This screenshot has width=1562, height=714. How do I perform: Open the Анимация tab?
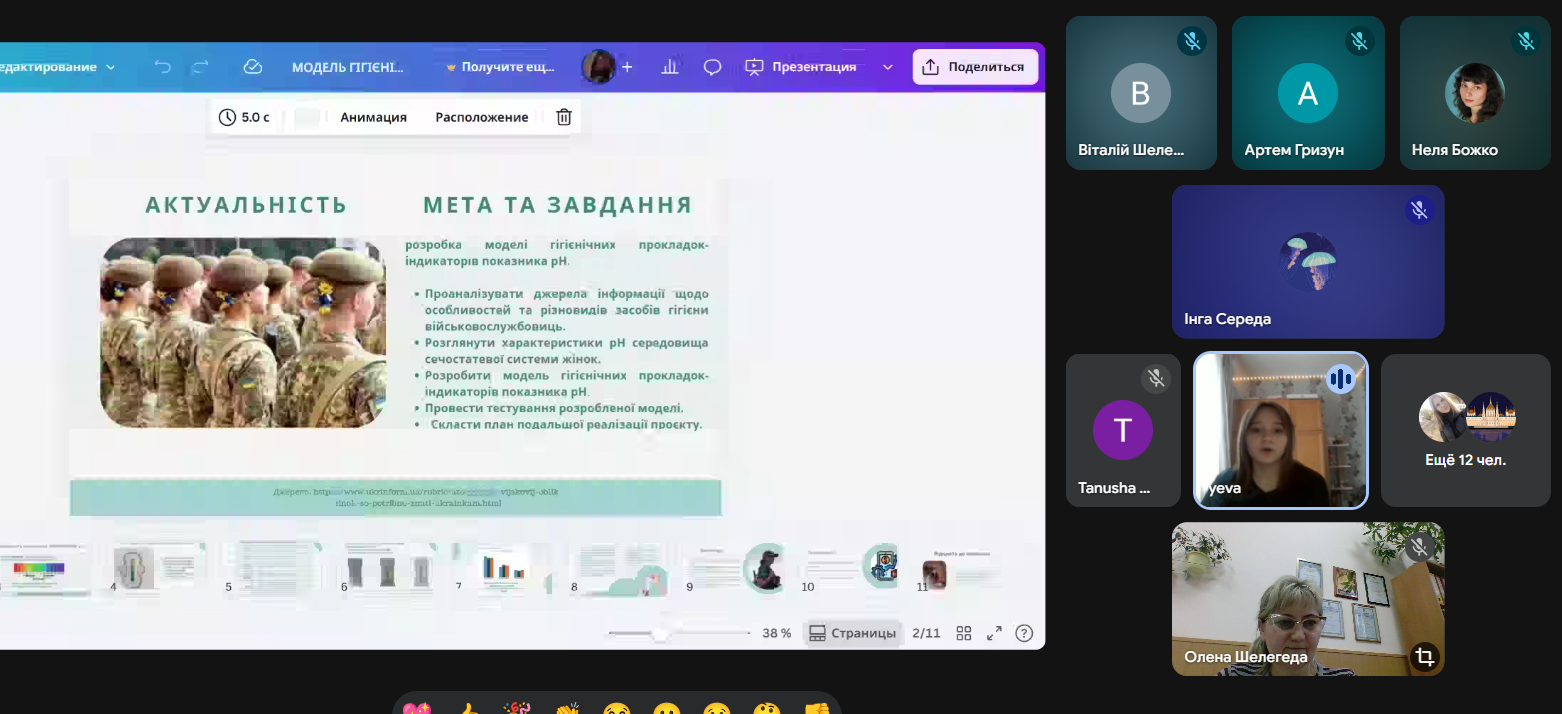point(373,117)
